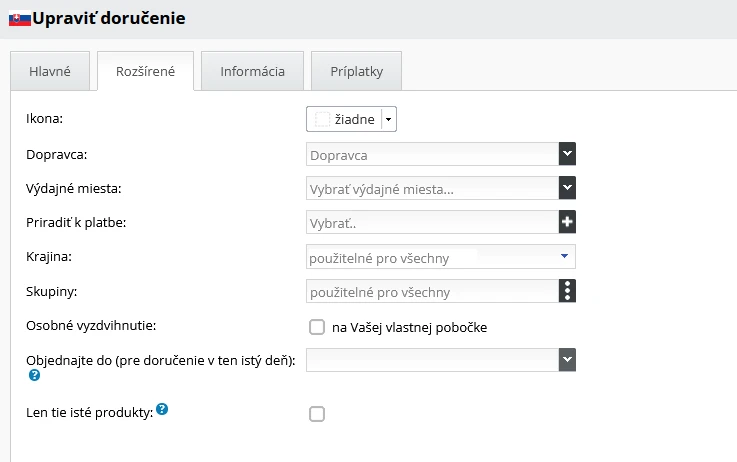
Task: Open Objednajte do time dropdown
Action: click(x=567, y=360)
